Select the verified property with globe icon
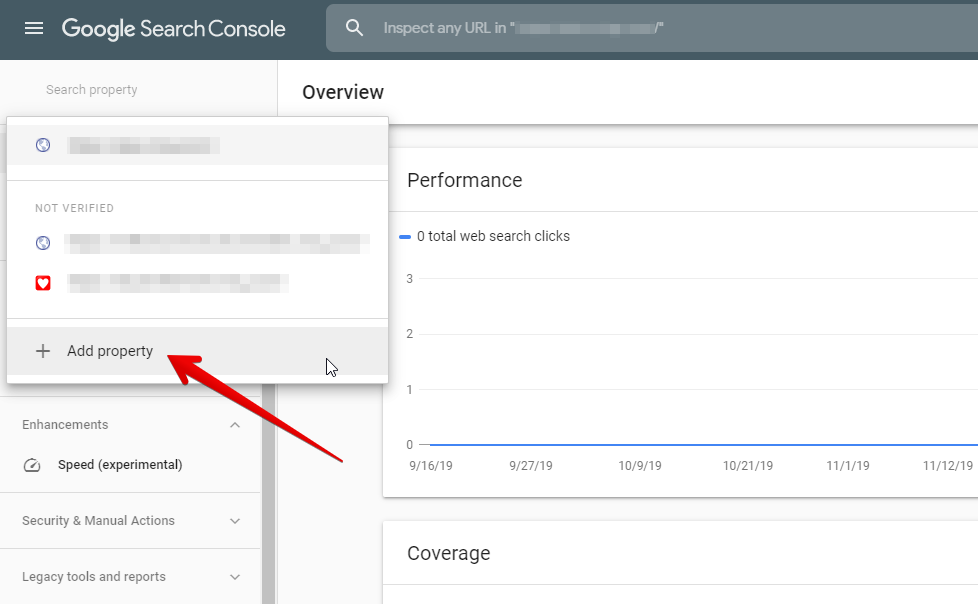Image resolution: width=978 pixels, height=604 pixels. pos(197,145)
